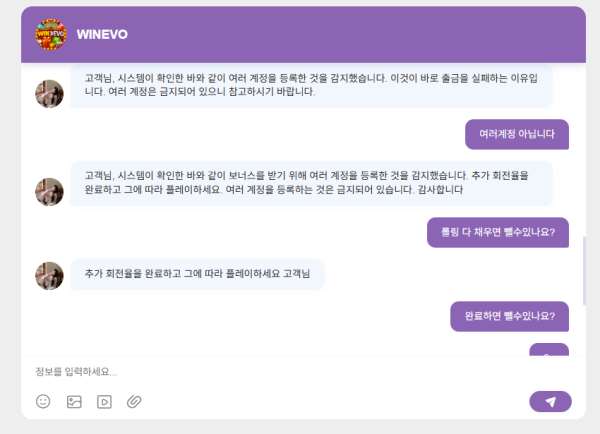Click the partially visible purple bubble at bottom
Image resolution: width=600 pixels, height=434 pixels.
click(x=548, y=350)
